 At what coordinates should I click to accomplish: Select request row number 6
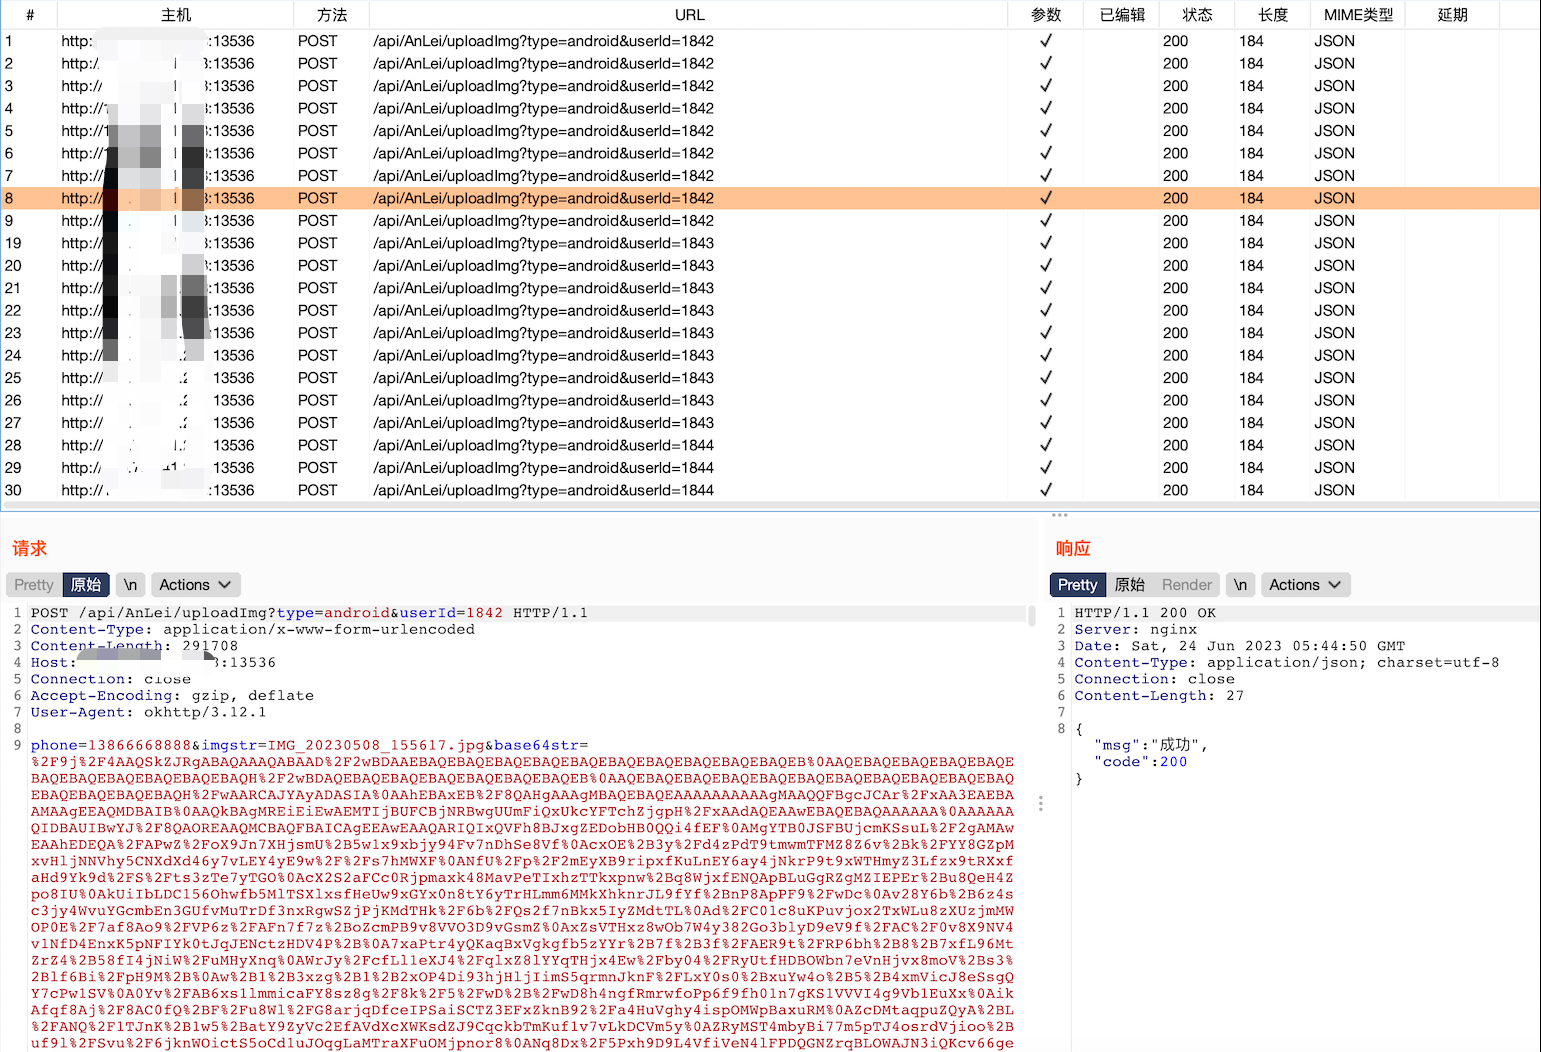(x=770, y=153)
